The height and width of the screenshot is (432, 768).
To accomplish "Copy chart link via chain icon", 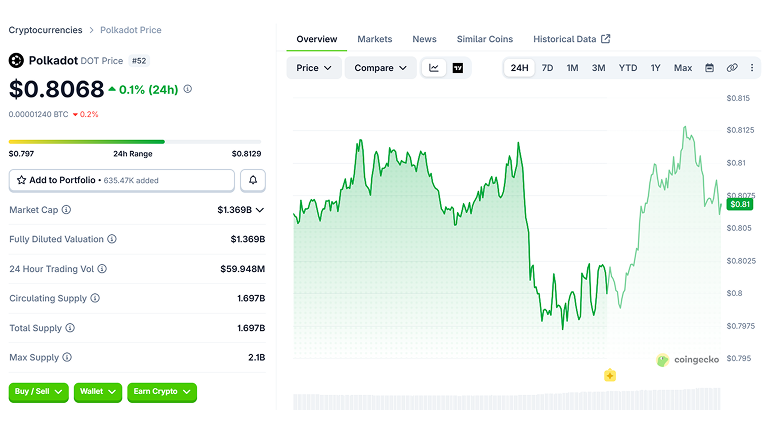I will pos(732,68).
